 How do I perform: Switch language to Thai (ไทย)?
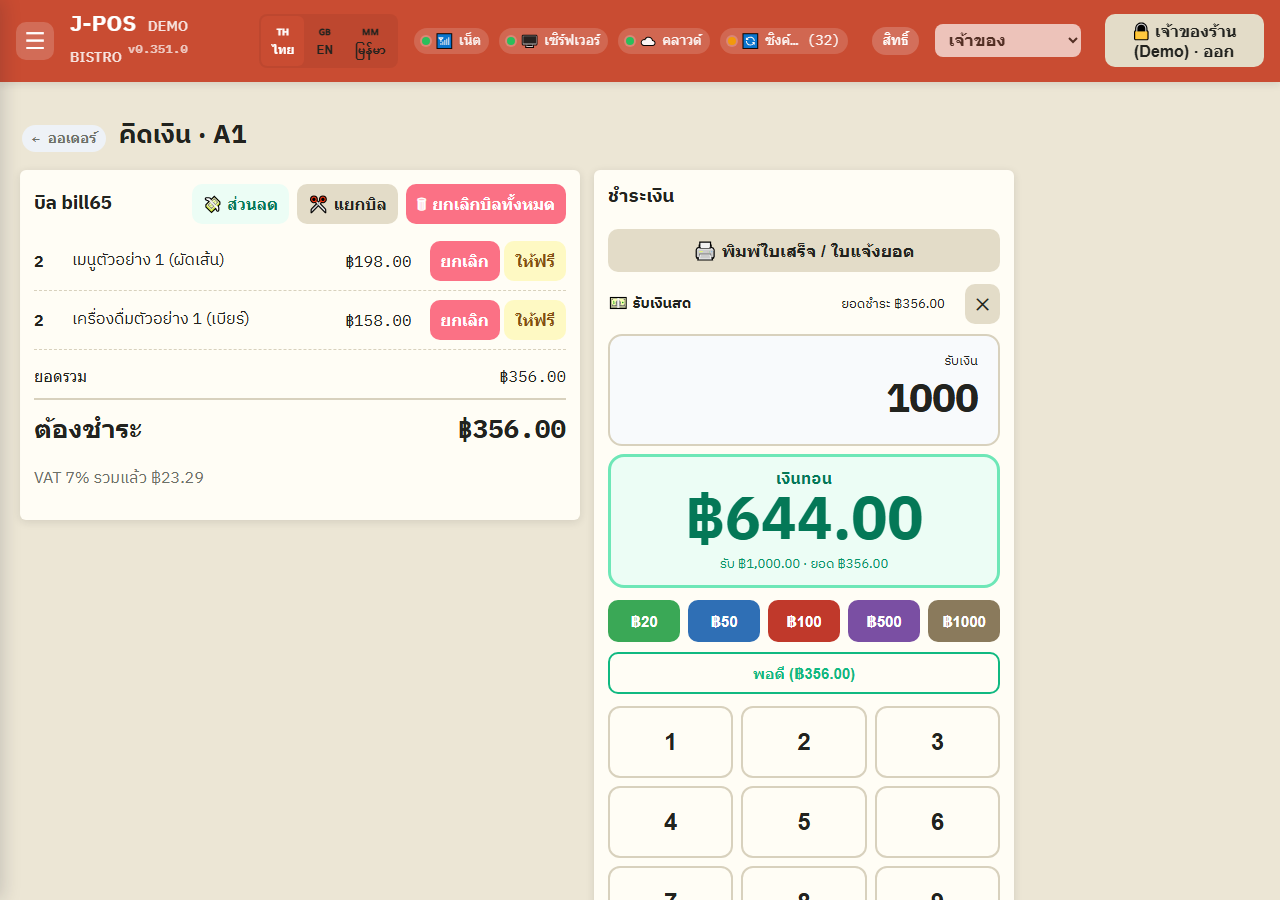tap(283, 41)
